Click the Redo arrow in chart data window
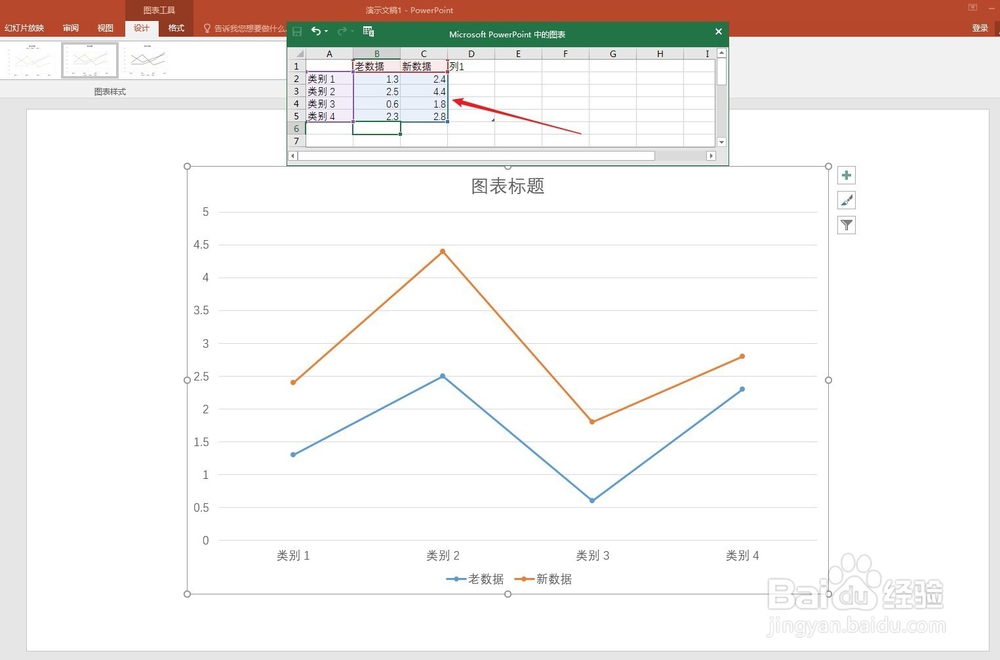The image size is (1000, 660). coord(342,31)
